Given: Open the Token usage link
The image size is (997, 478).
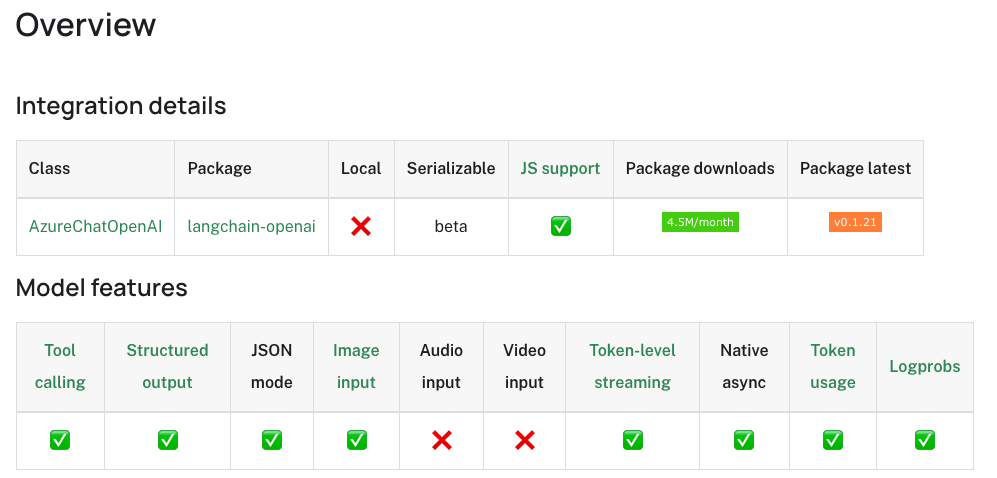Looking at the screenshot, I should (x=833, y=366).
